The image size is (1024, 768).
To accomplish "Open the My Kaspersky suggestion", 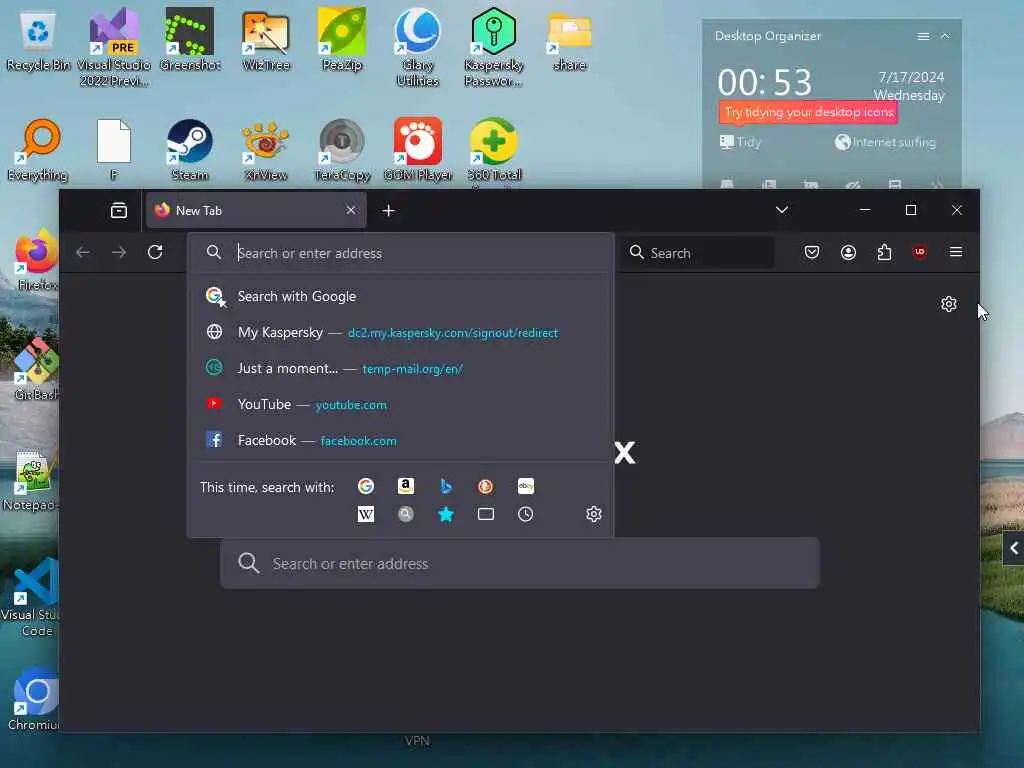I will [401, 332].
